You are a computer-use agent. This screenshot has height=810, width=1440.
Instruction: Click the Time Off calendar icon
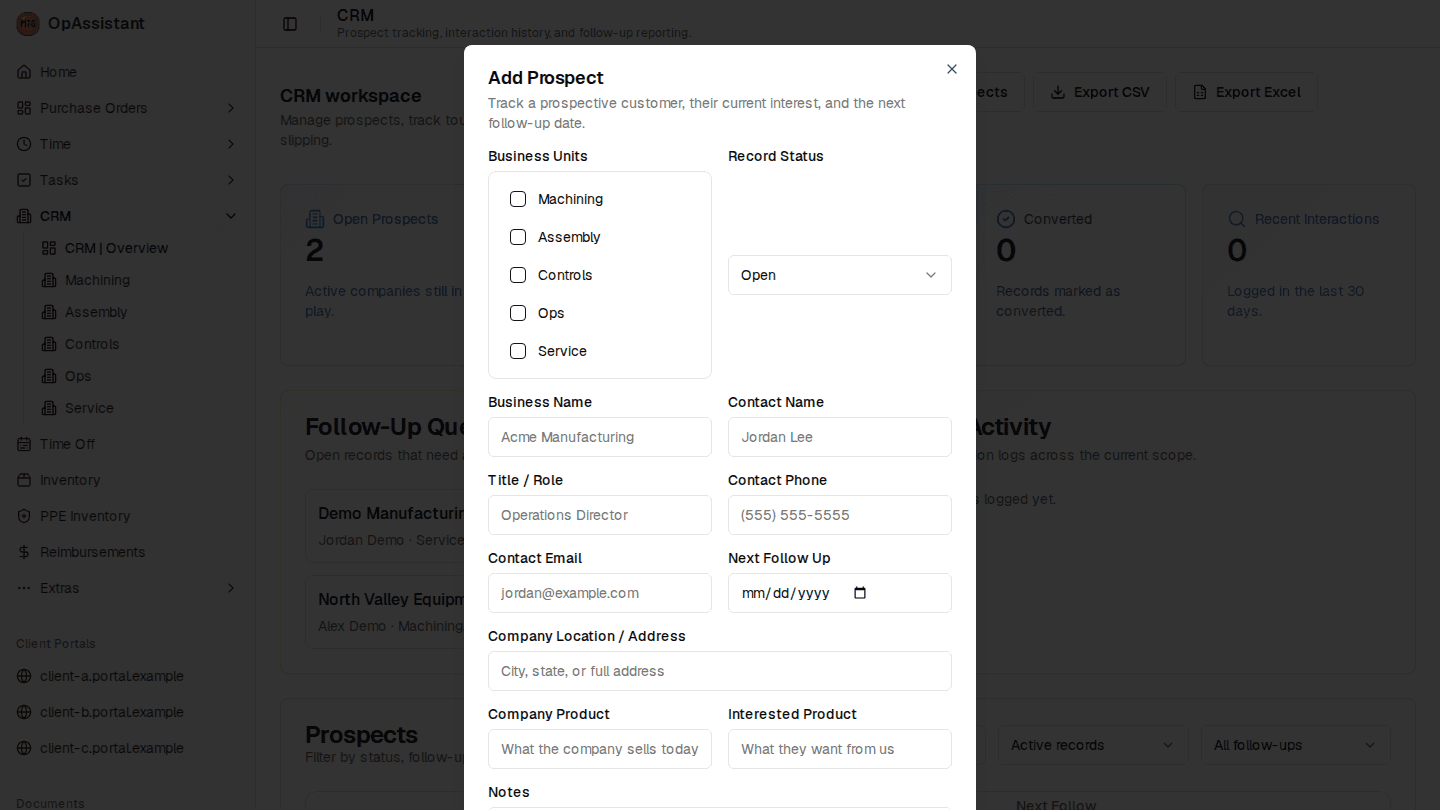24,444
